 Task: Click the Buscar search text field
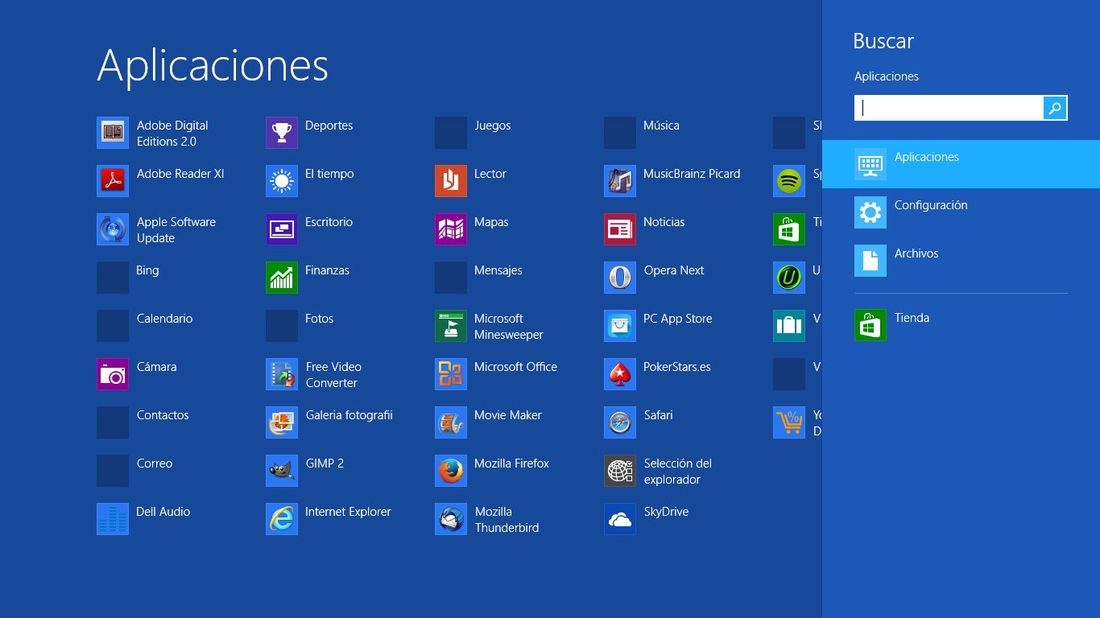tap(948, 108)
